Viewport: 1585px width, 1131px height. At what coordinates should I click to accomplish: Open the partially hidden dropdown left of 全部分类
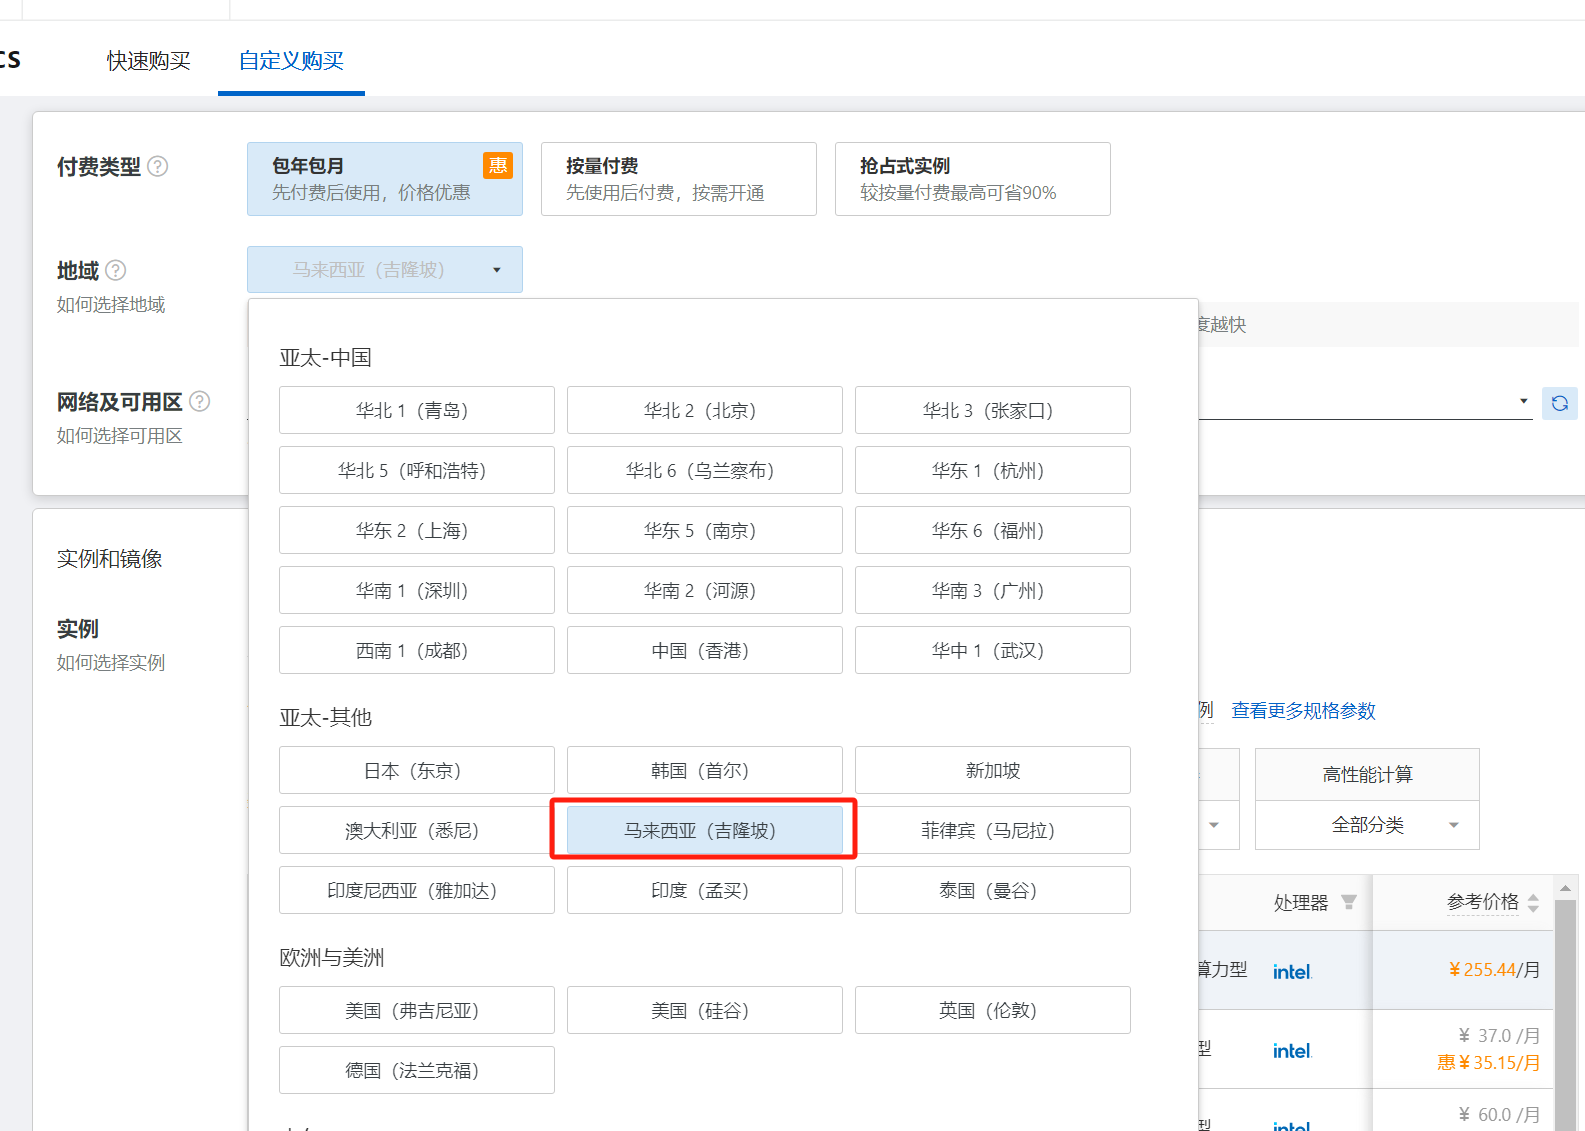1214,825
